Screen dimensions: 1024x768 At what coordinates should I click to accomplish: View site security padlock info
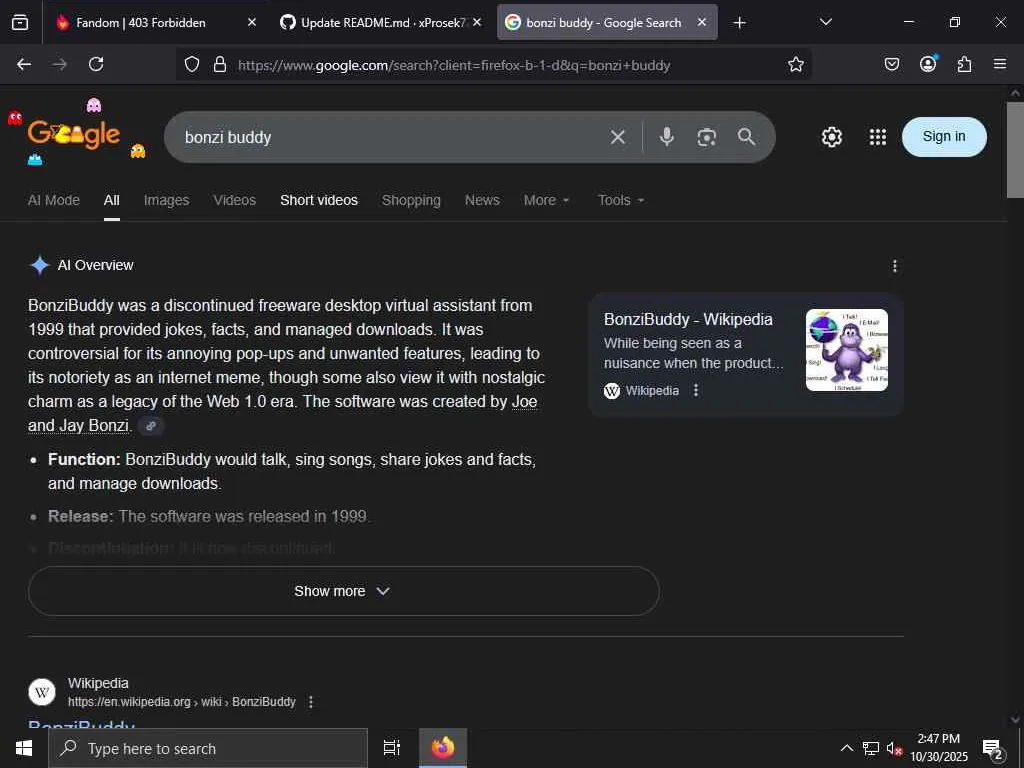click(220, 65)
